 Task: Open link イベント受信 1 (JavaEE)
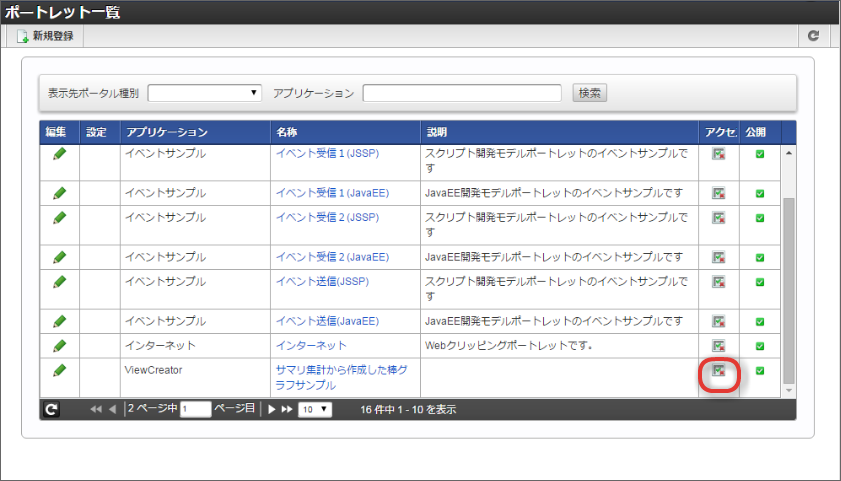(332, 193)
